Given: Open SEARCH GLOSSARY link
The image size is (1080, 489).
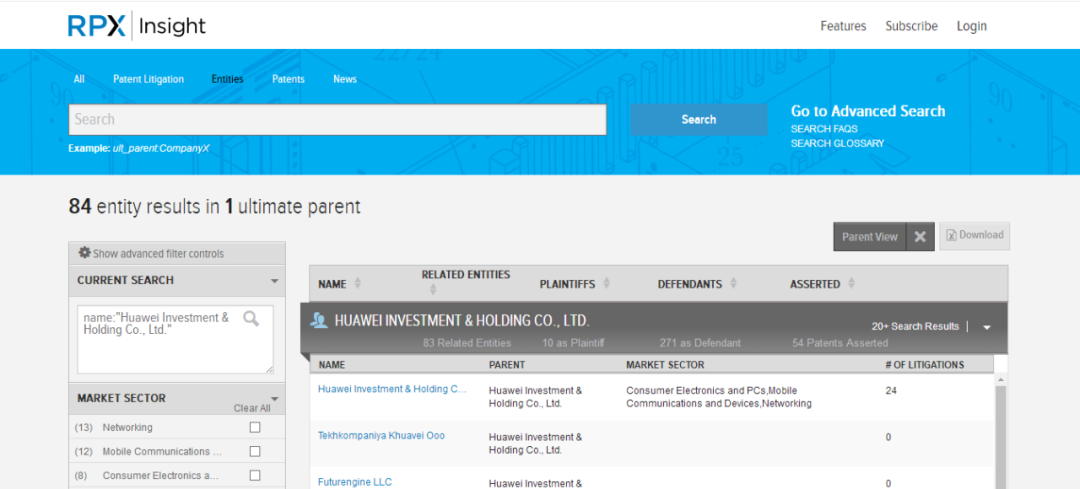Looking at the screenshot, I should (x=838, y=143).
